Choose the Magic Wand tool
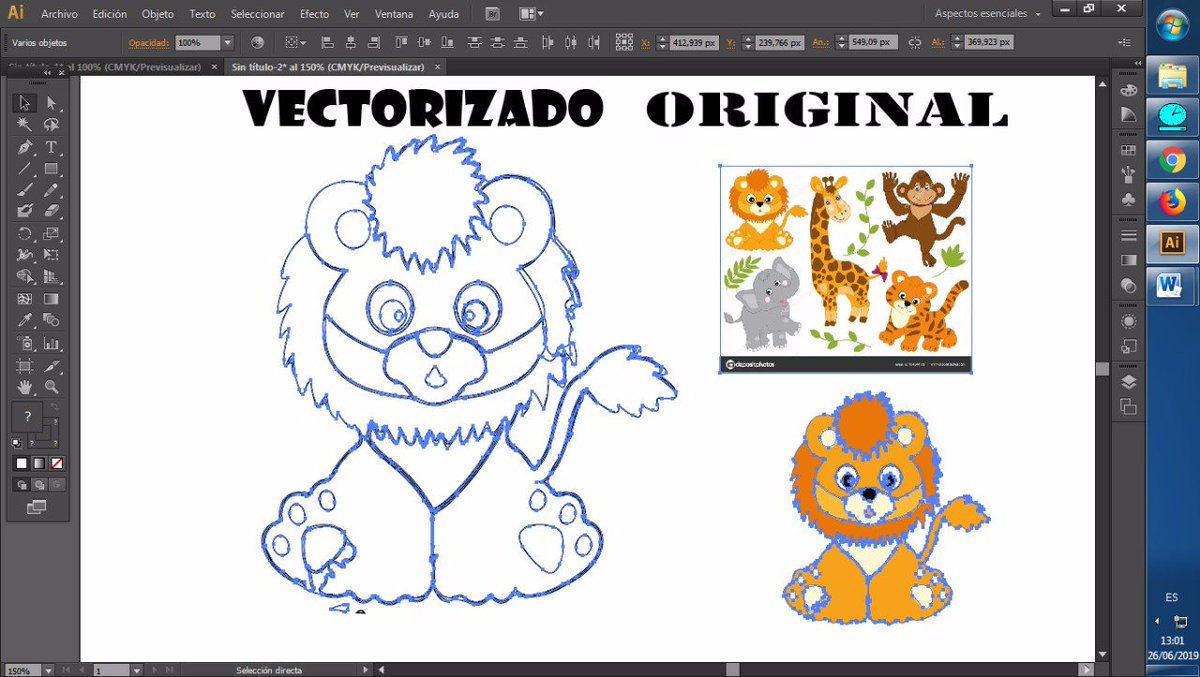The height and width of the screenshot is (677, 1200). click(x=25, y=125)
